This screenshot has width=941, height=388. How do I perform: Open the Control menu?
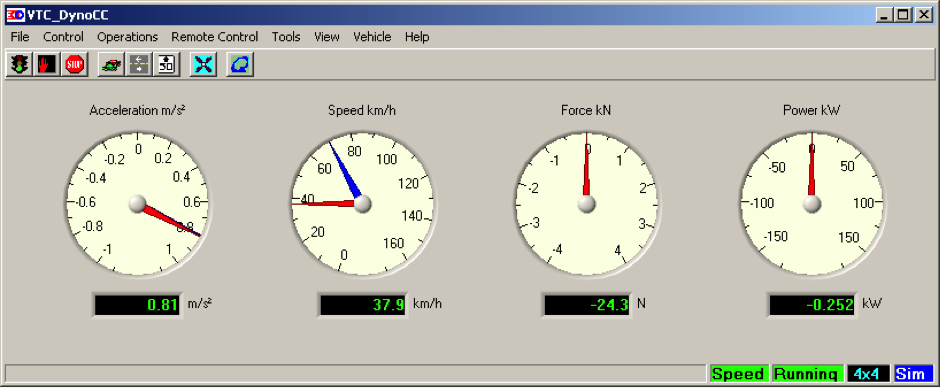63,37
